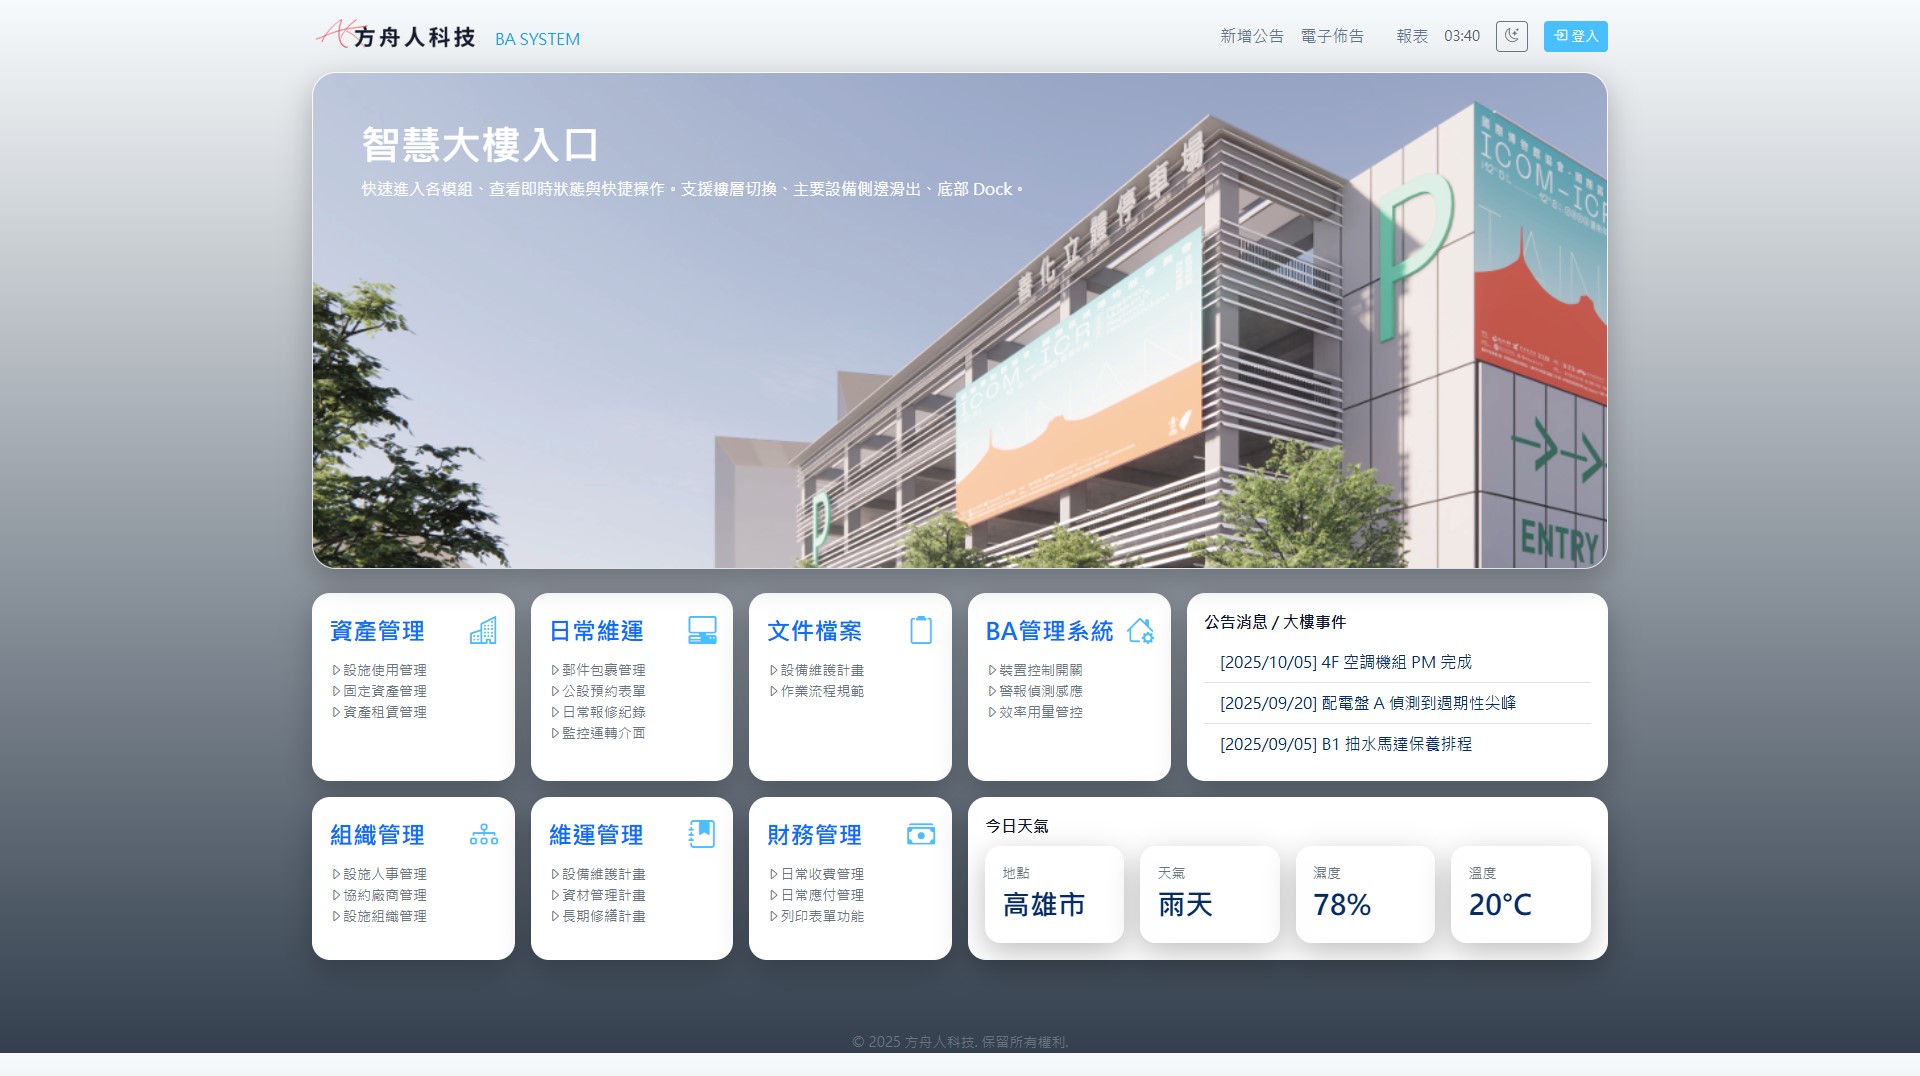Image resolution: width=1920 pixels, height=1076 pixels.
Task: Click the clipboard icon in 文件檔案 card
Action: (921, 631)
